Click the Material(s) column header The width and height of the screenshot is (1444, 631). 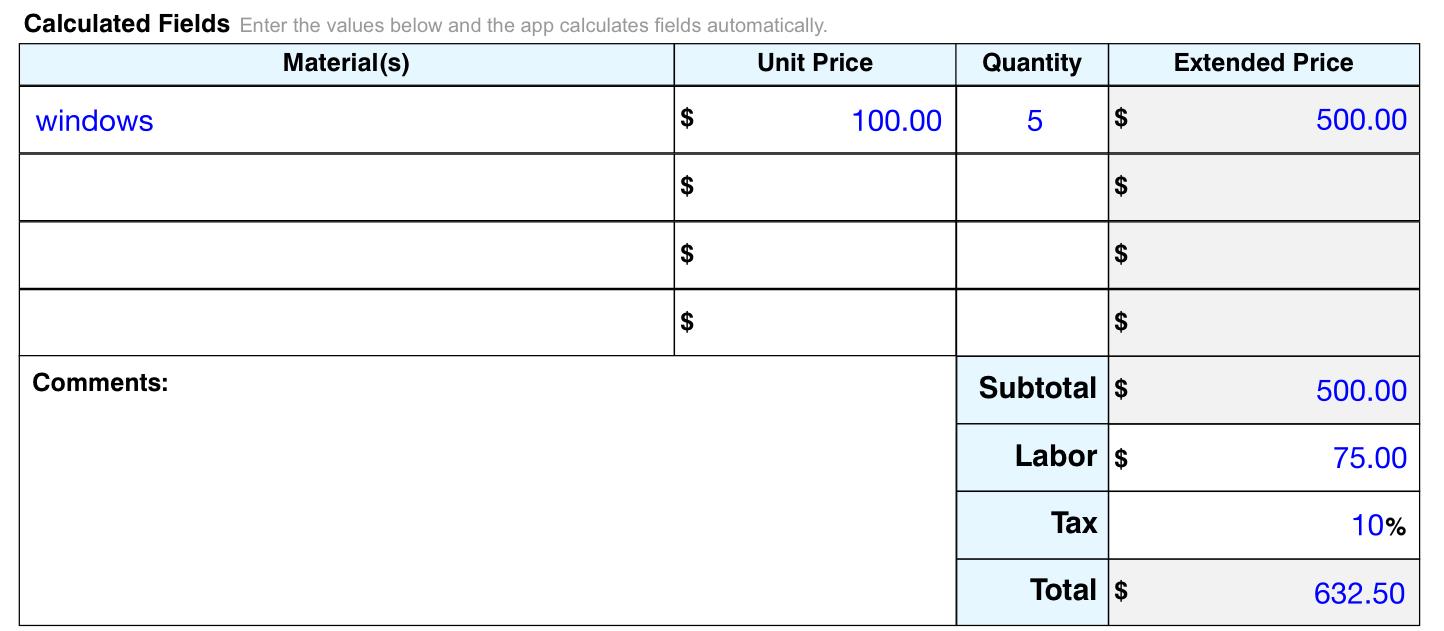coord(346,63)
